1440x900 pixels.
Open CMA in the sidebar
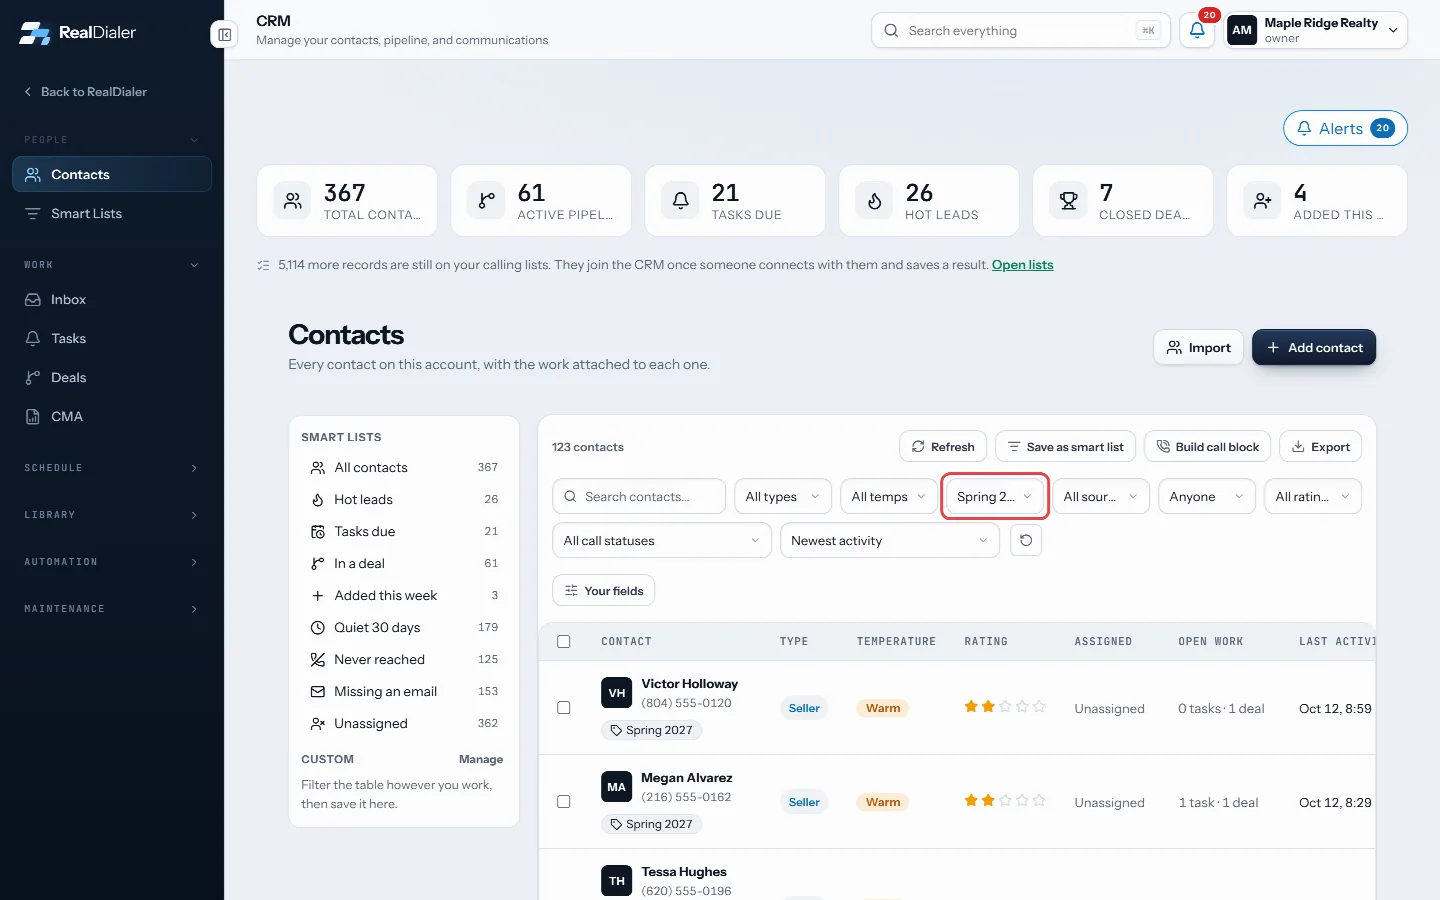(x=112, y=417)
